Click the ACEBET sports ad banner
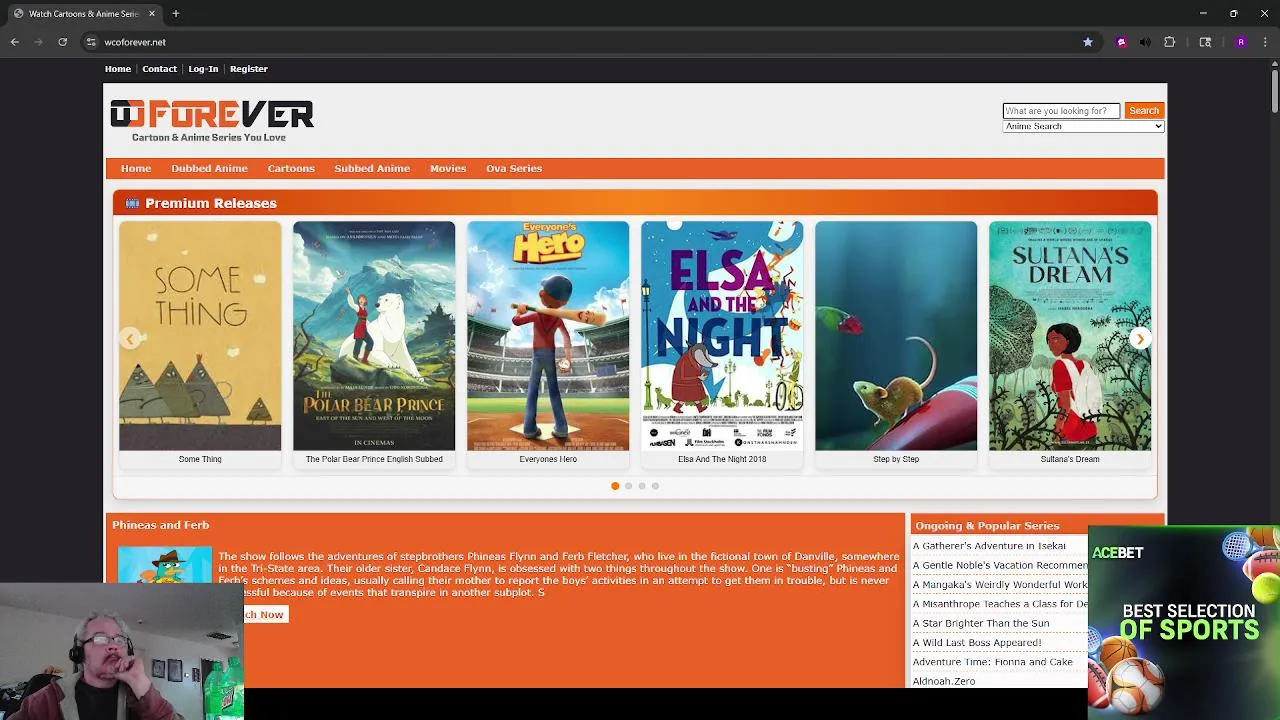Viewport: 1280px width, 720px height. tap(1184, 622)
